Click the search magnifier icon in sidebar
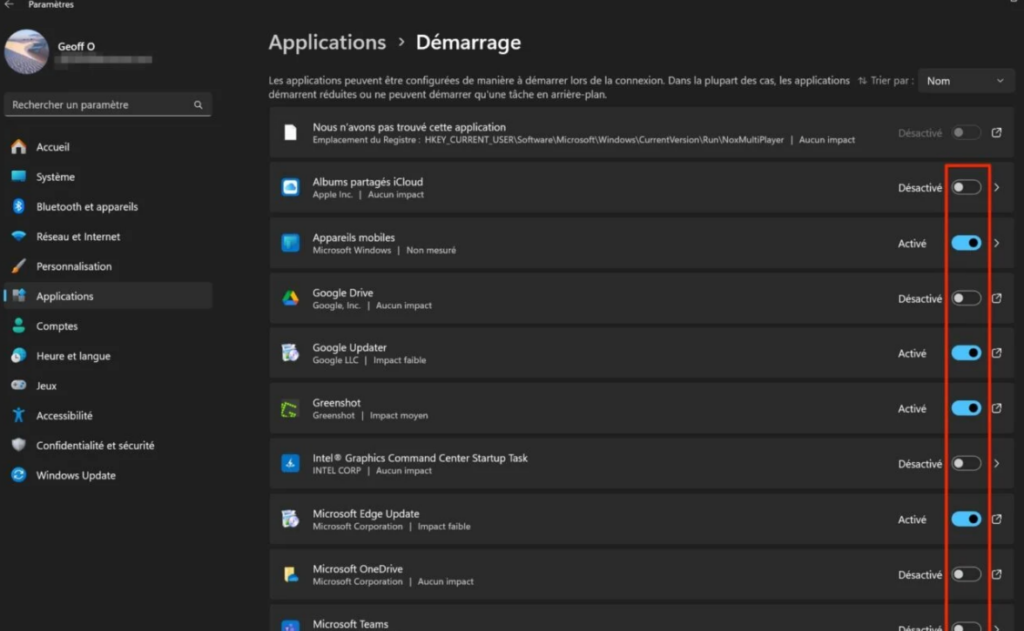 pyautogui.click(x=198, y=105)
